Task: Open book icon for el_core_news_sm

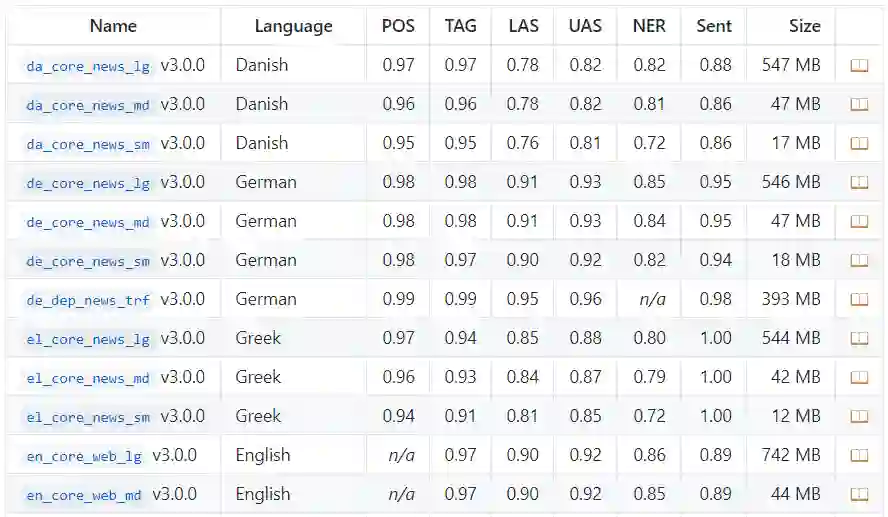Action: [859, 417]
